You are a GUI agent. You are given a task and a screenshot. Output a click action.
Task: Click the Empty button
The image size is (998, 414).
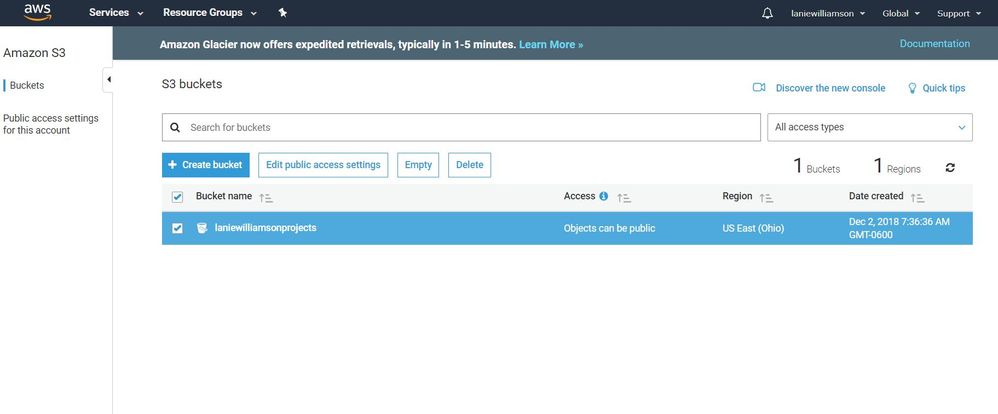pos(418,165)
